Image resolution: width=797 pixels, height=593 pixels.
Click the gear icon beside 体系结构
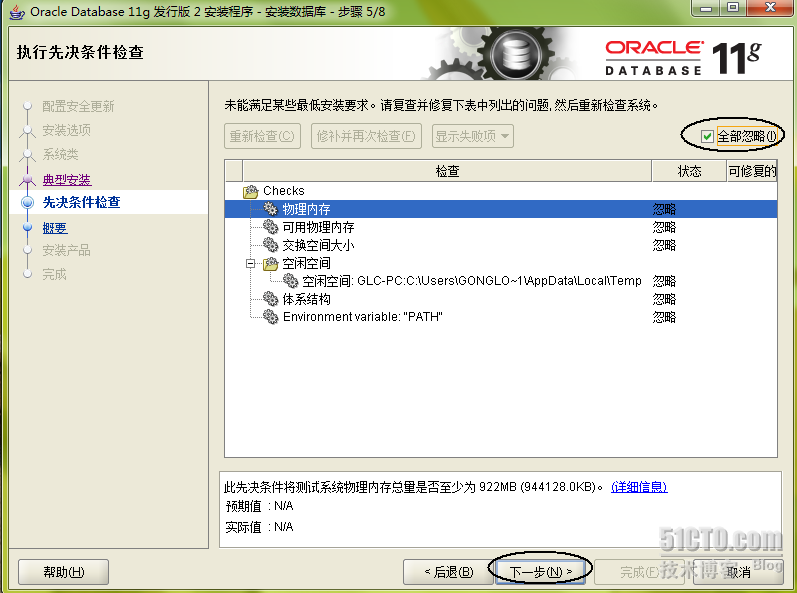pyautogui.click(x=270, y=299)
